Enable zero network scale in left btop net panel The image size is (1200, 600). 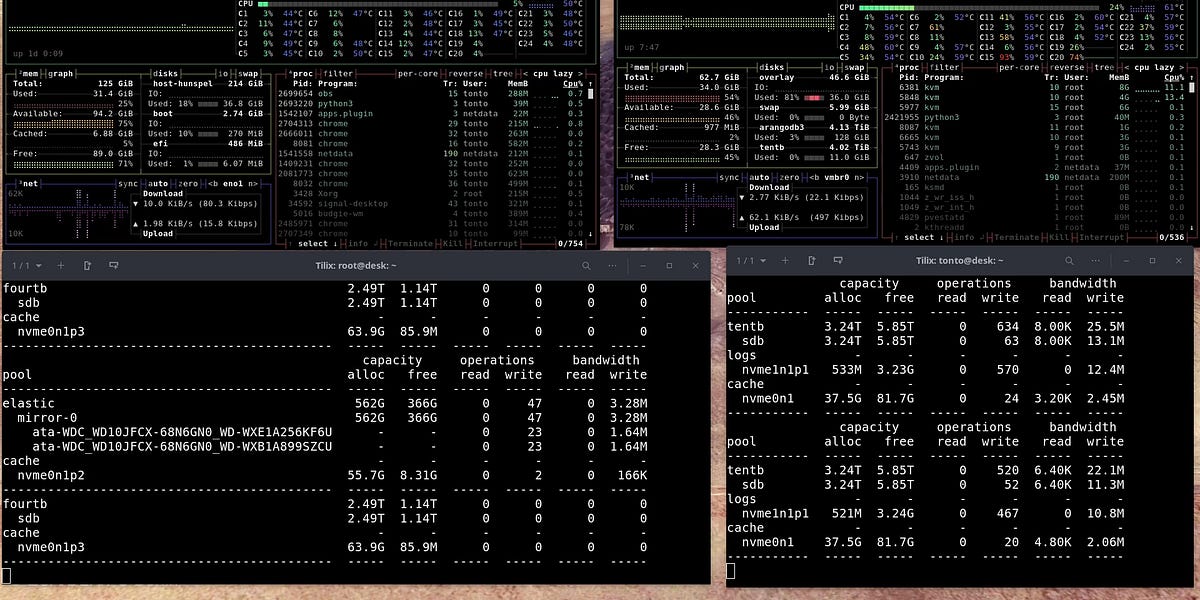[x=188, y=184]
